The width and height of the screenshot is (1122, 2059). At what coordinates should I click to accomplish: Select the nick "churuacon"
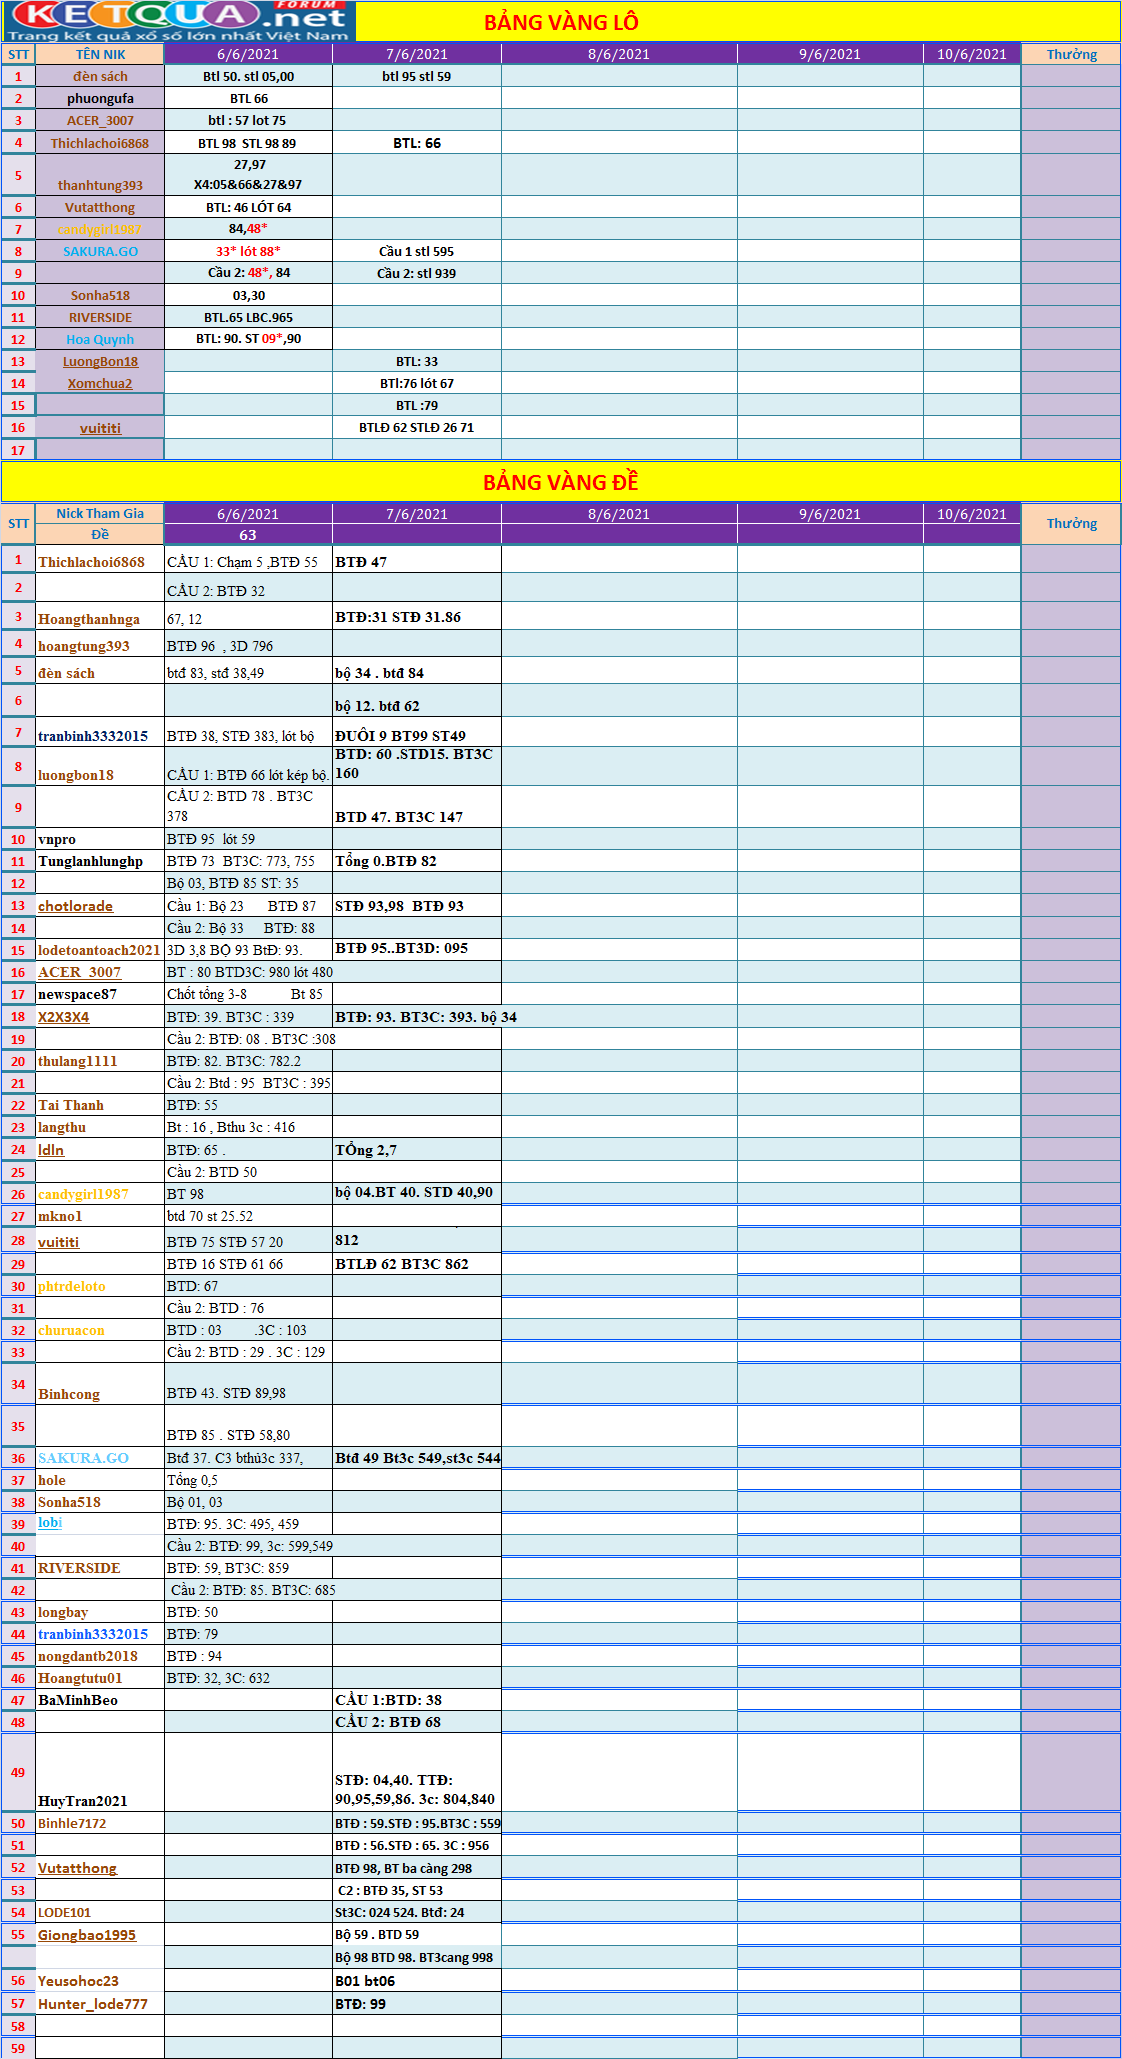[71, 1330]
